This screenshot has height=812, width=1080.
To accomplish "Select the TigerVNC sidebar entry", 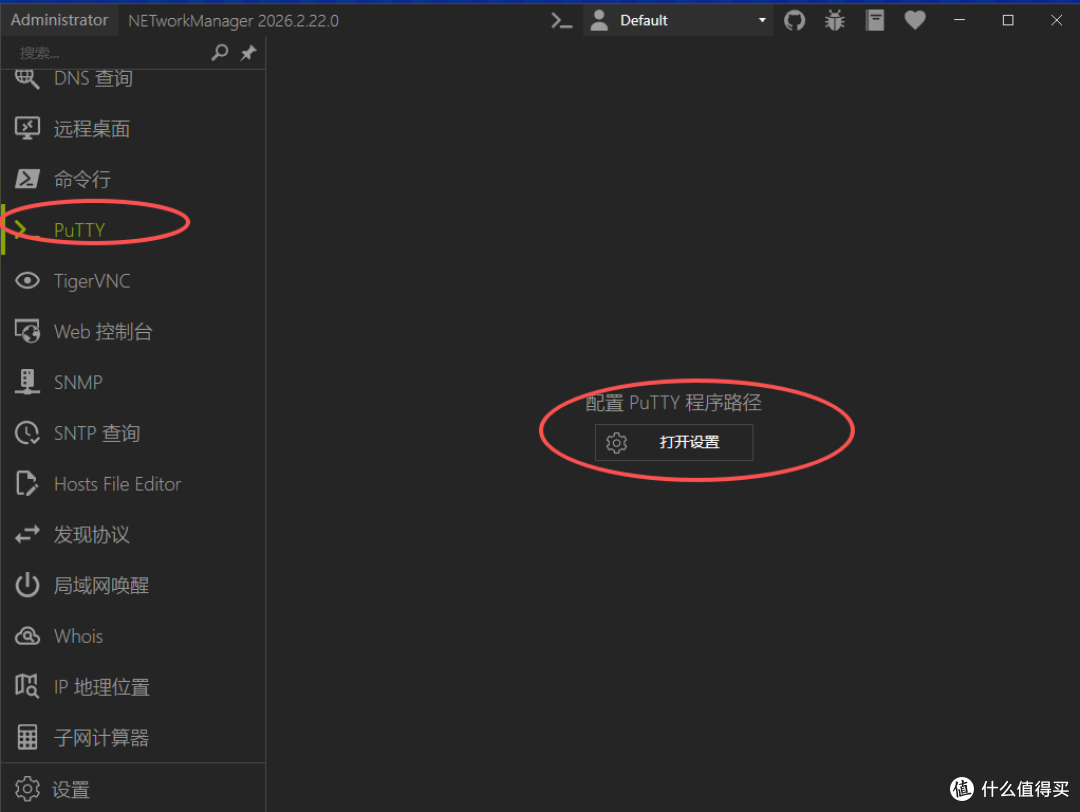I will (x=133, y=280).
